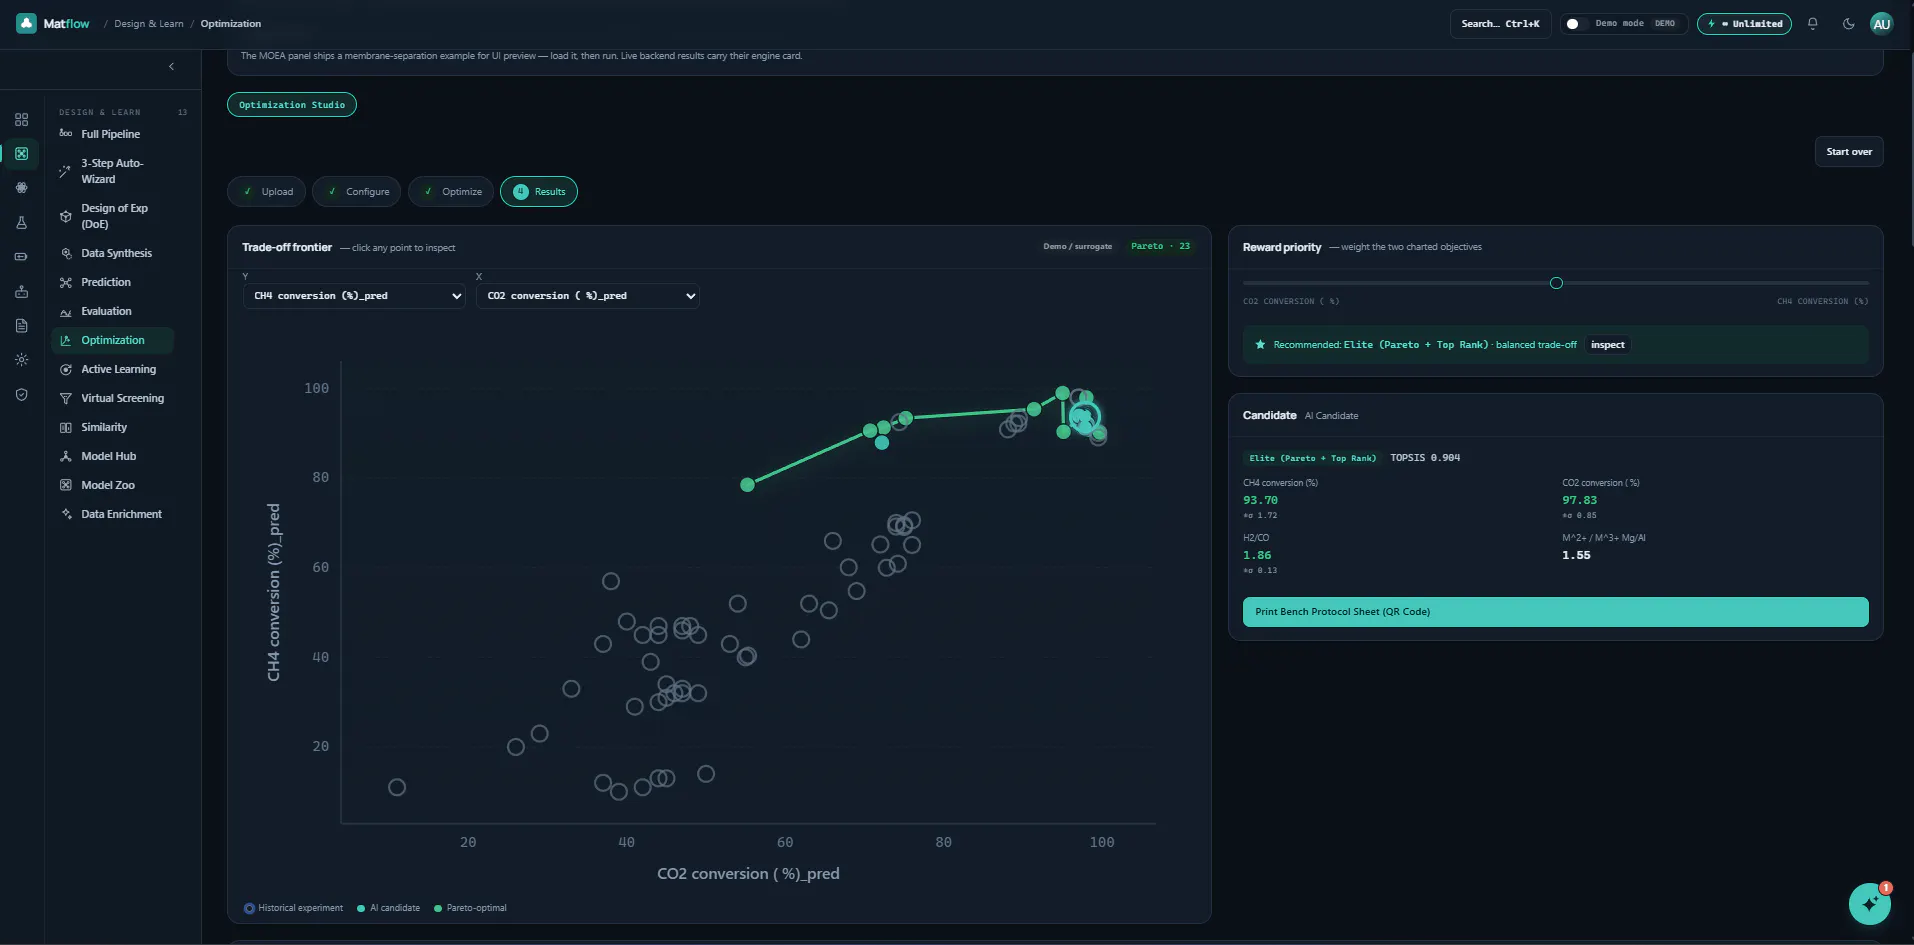Go to the Configure step
Viewport: 1914px width, 945px height.
357,192
